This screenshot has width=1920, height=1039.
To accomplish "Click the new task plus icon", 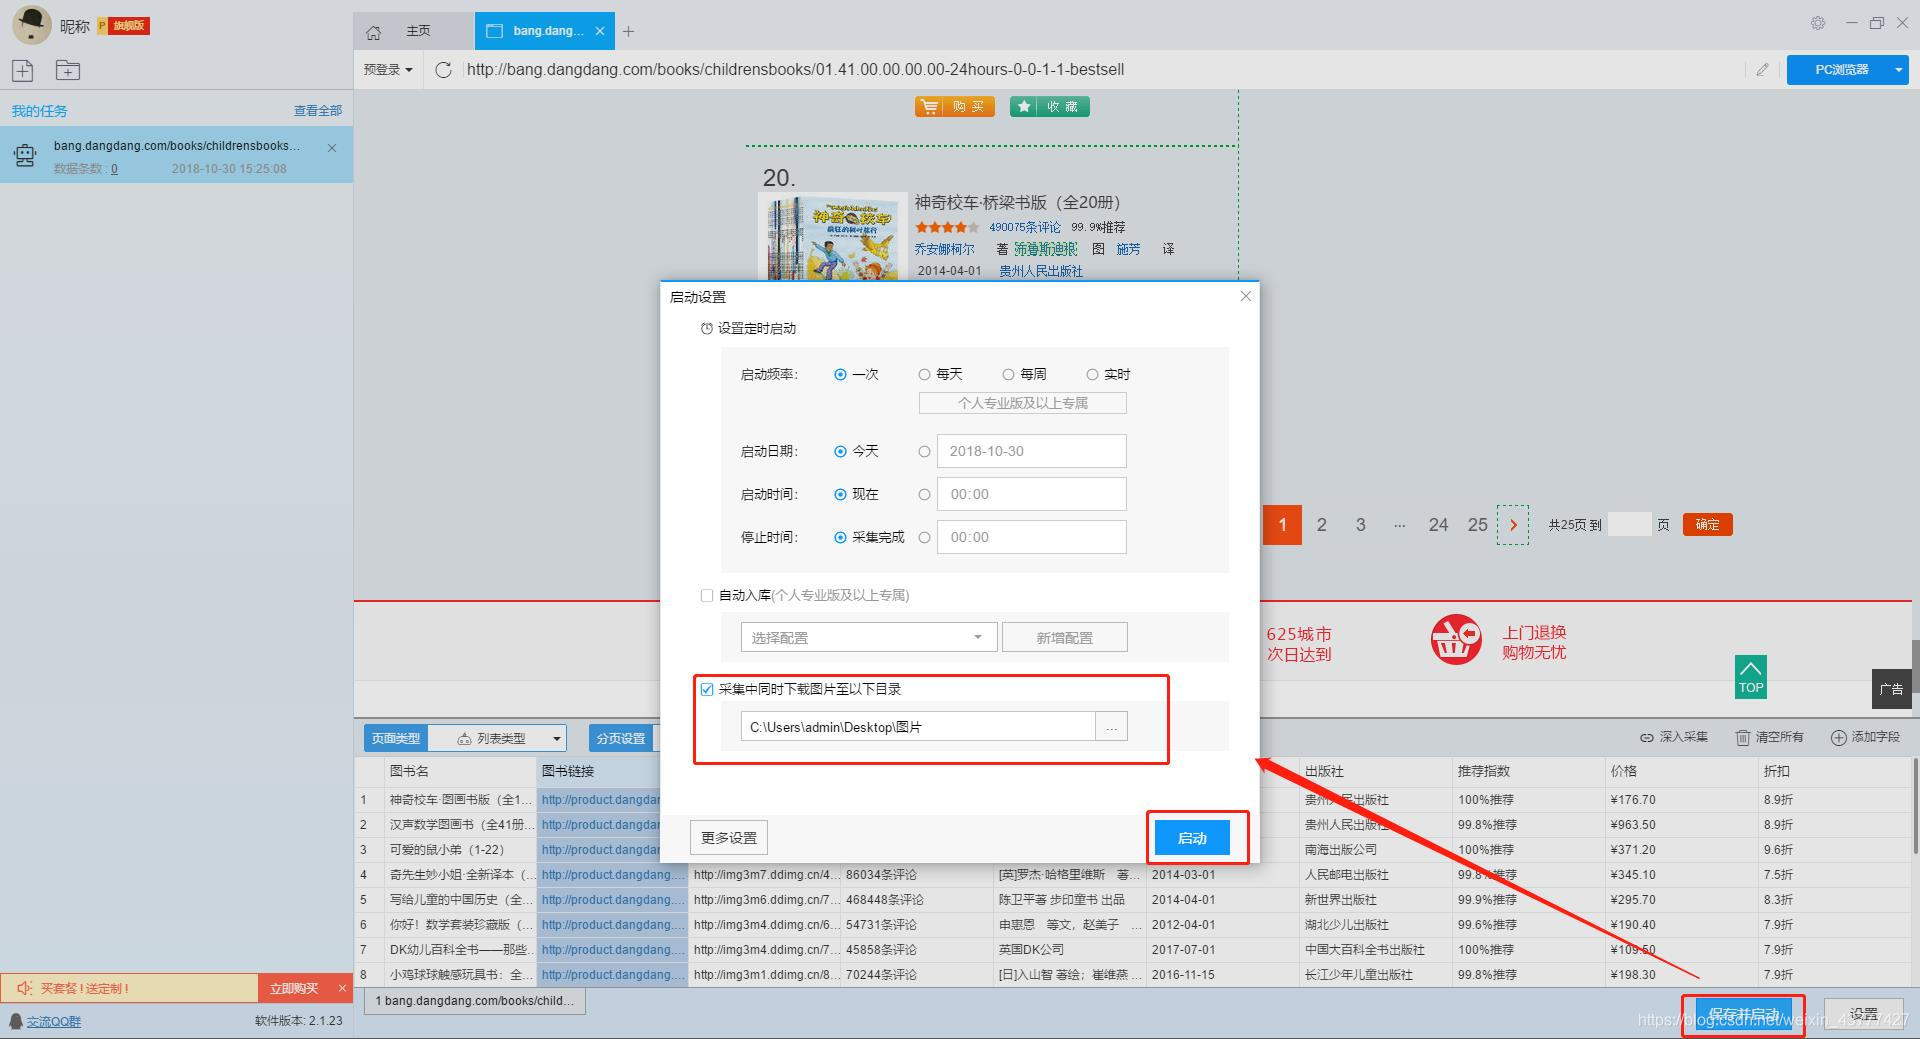I will click(23, 70).
